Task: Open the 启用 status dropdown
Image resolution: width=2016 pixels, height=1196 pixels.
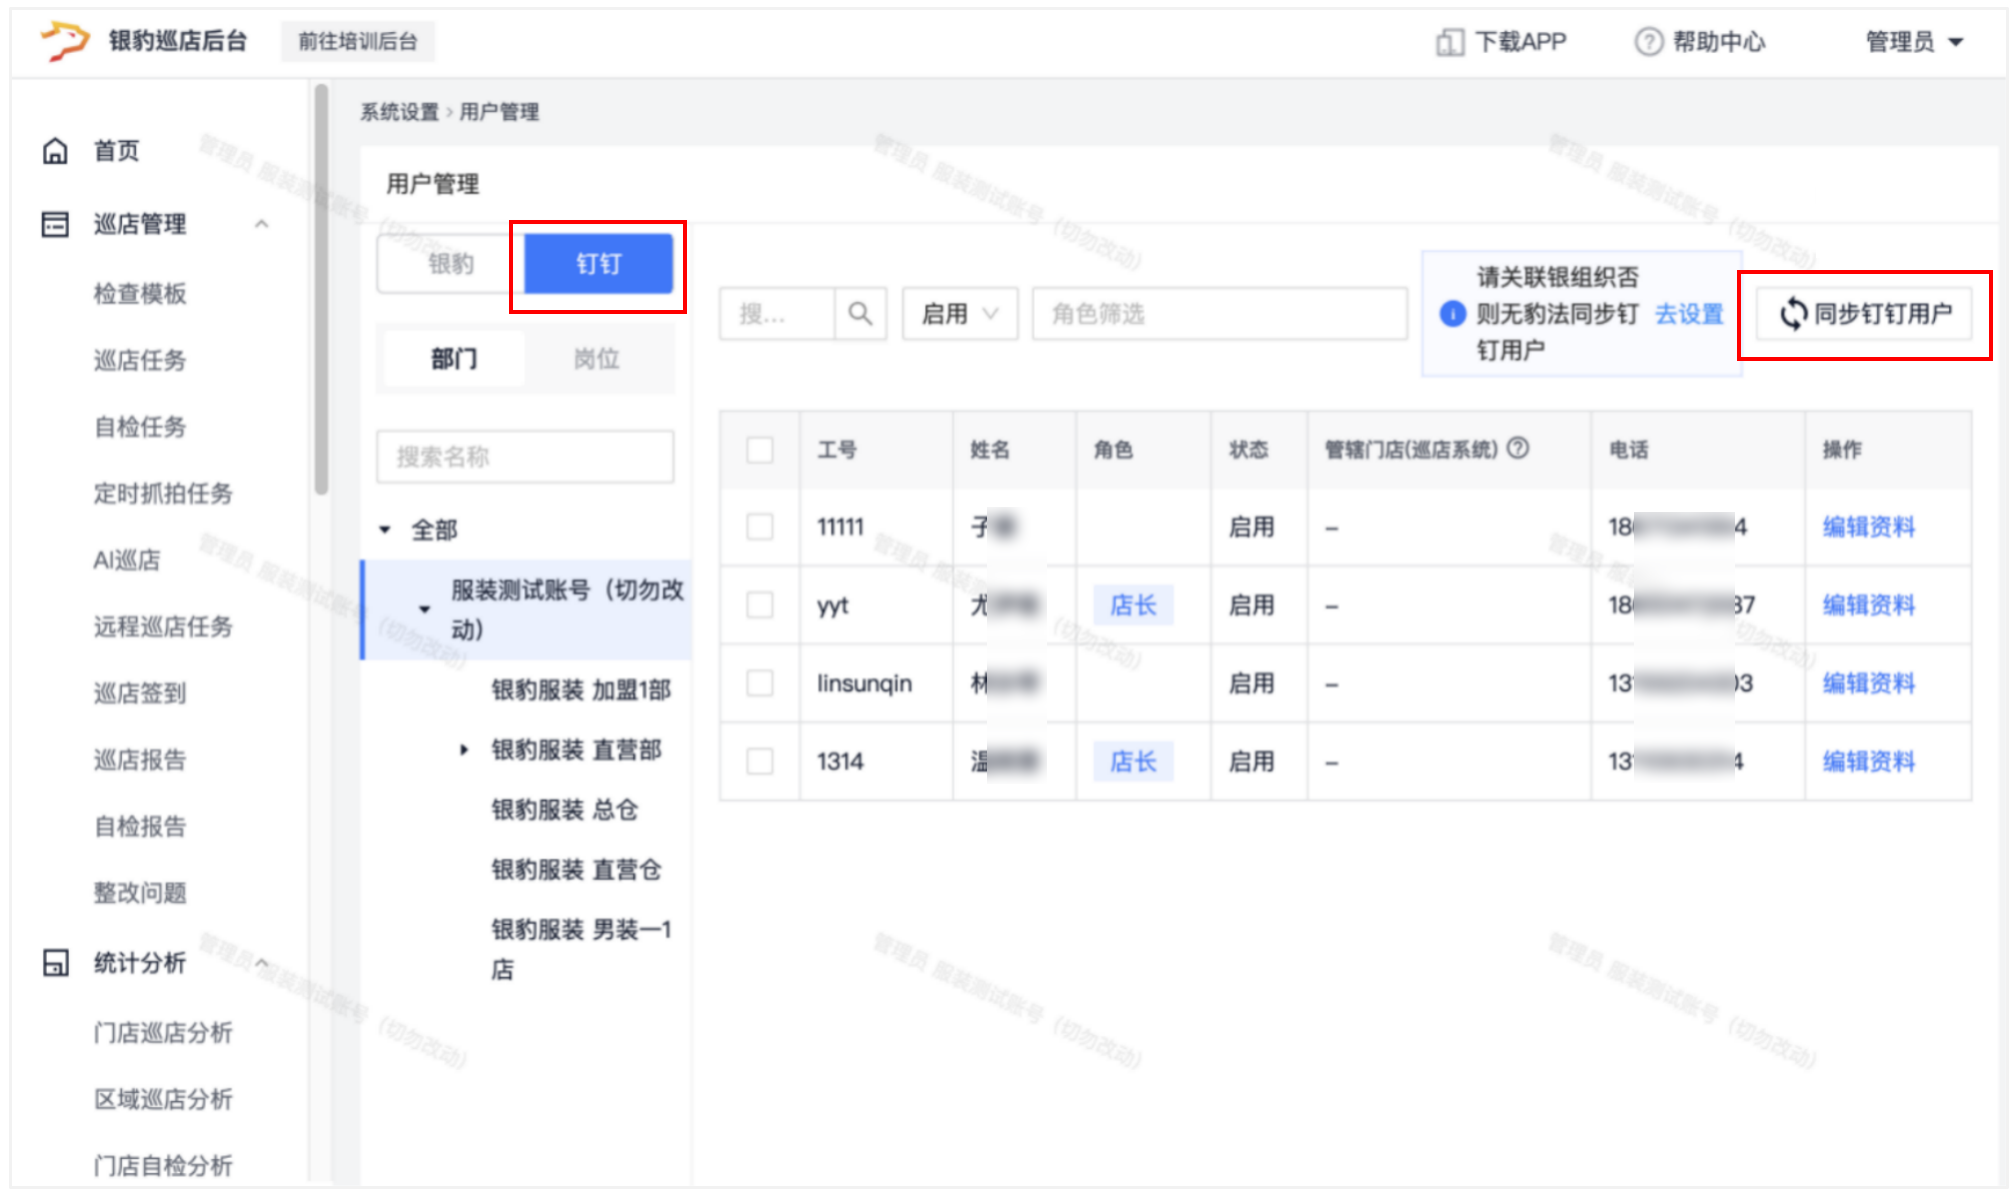Action: [959, 314]
